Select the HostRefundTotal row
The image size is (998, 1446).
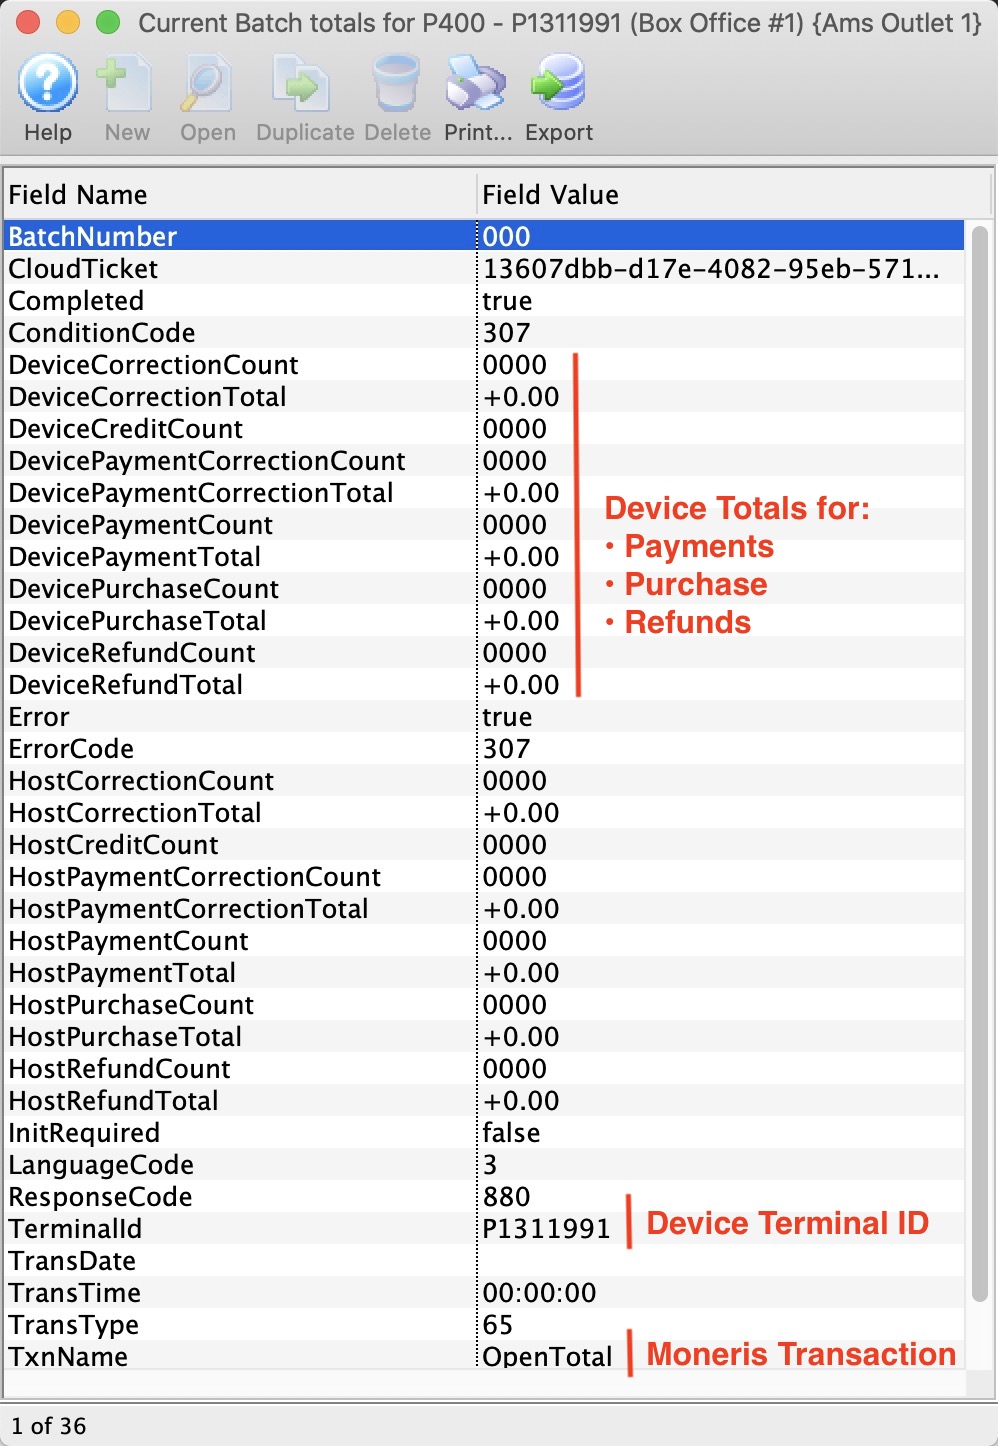tap(484, 1100)
